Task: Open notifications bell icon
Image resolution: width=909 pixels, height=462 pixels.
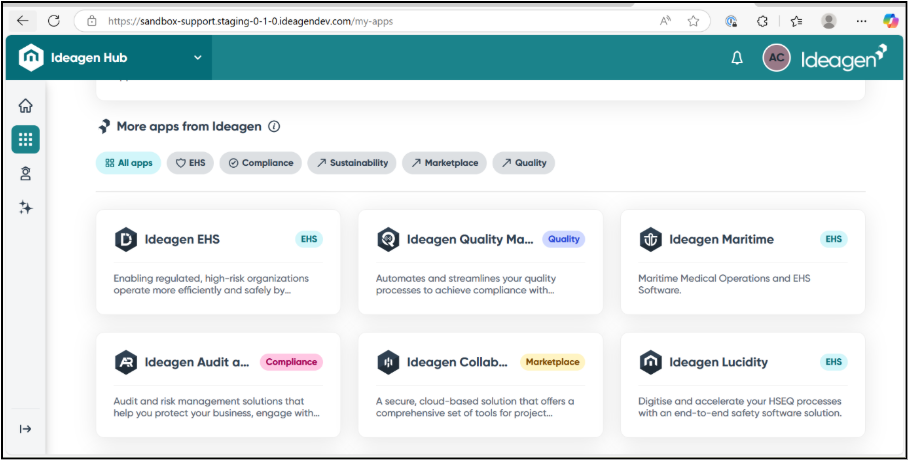Action: [x=737, y=58]
